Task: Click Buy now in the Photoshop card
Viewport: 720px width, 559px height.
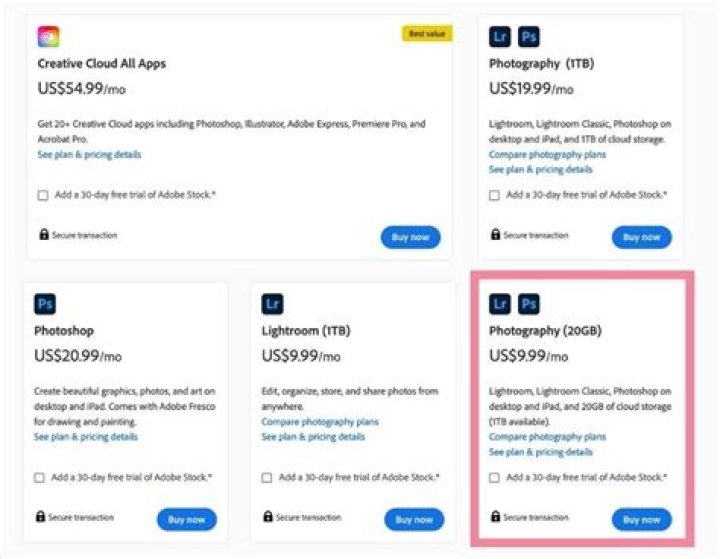Action: (186, 520)
